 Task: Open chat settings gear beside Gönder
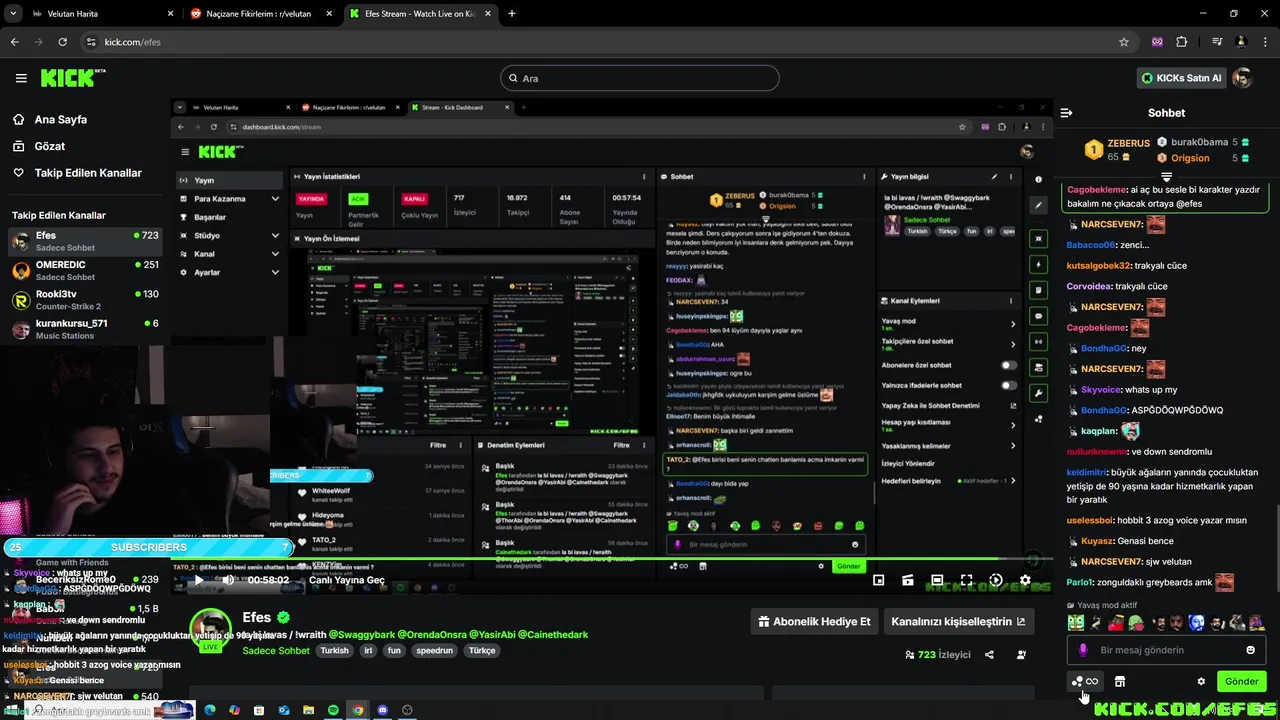click(1201, 681)
